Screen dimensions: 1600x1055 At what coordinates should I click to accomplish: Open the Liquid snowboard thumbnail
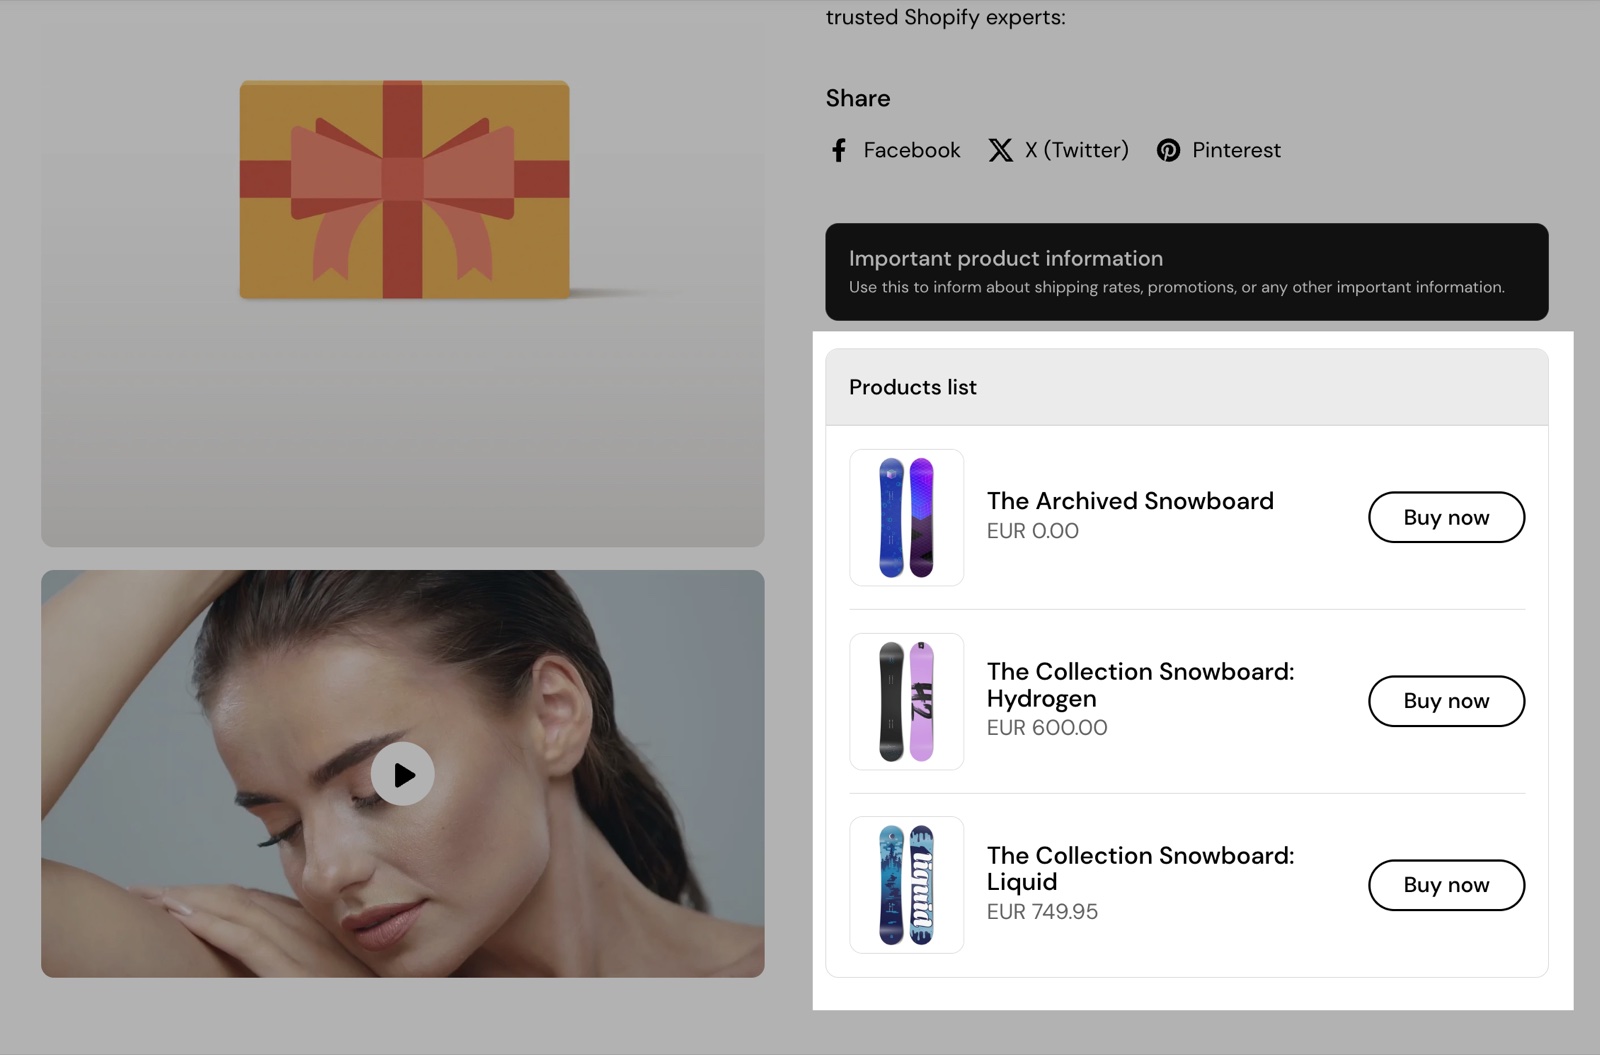tap(907, 885)
